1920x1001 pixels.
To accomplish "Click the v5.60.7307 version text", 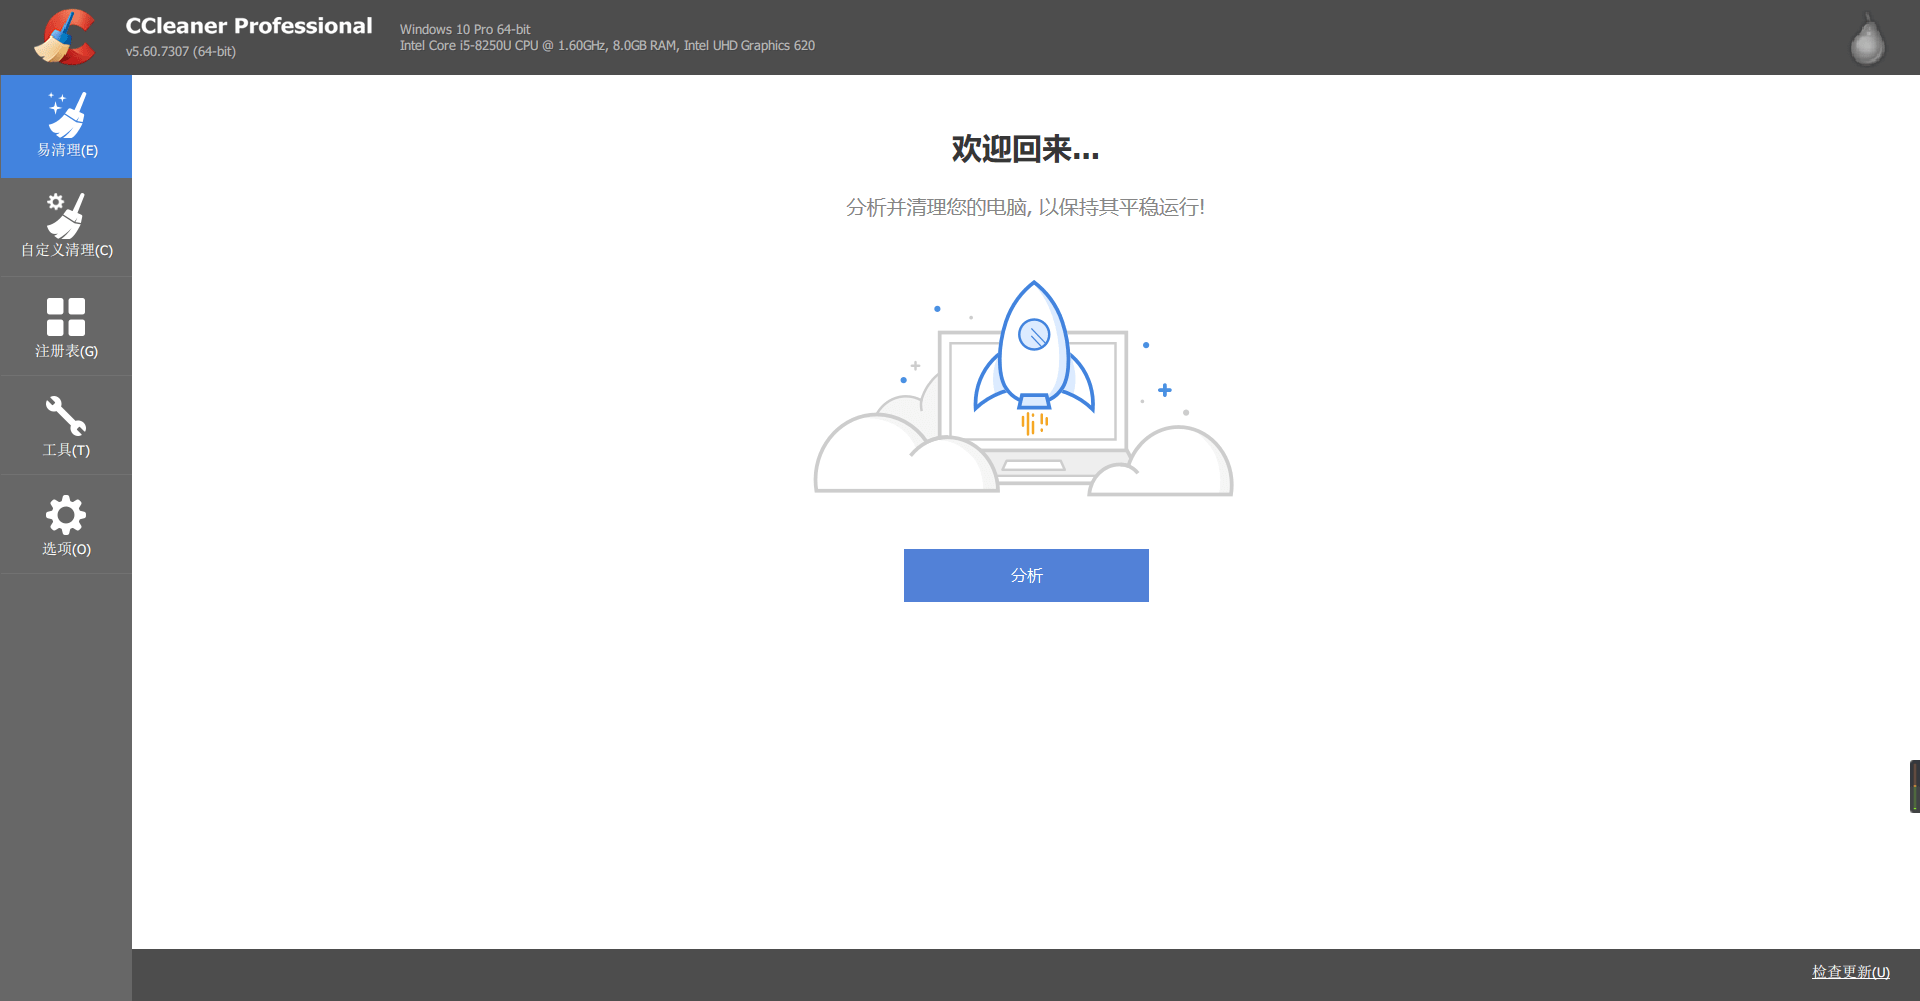I will 181,51.
